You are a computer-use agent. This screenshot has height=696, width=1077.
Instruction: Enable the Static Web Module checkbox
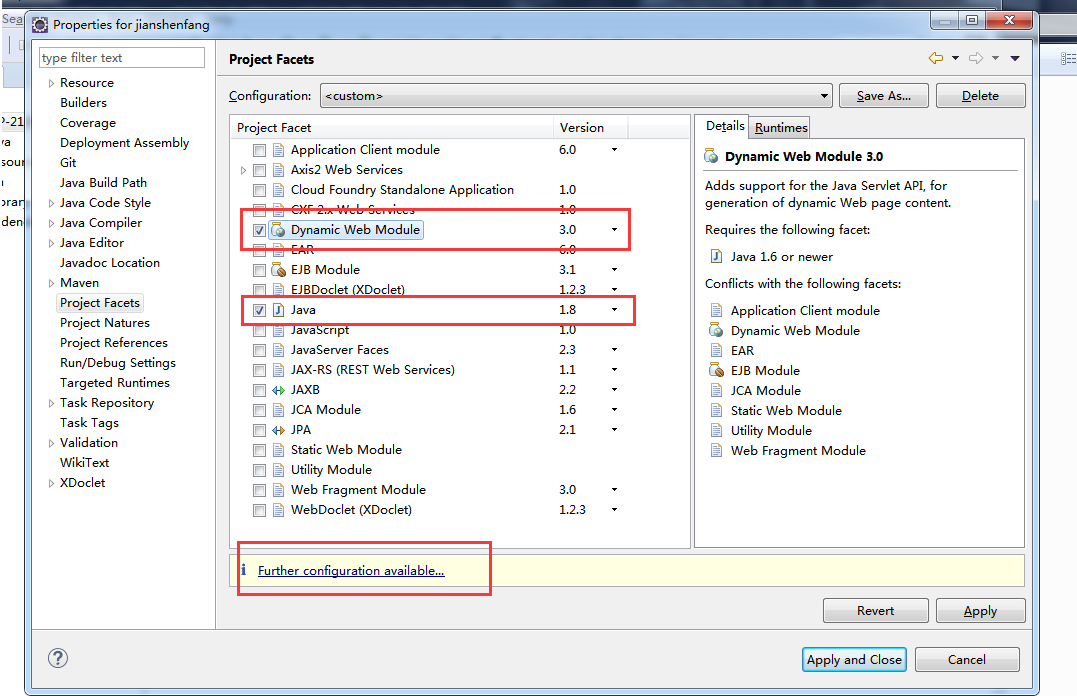pyautogui.click(x=259, y=450)
